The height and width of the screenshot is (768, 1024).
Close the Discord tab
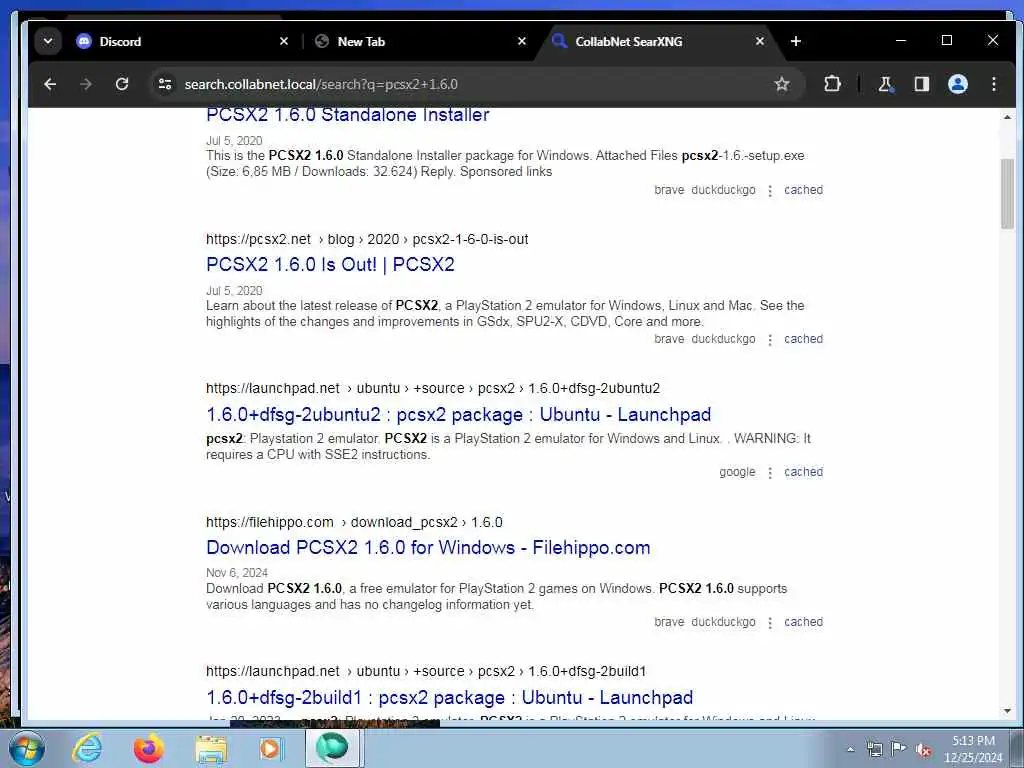point(283,41)
